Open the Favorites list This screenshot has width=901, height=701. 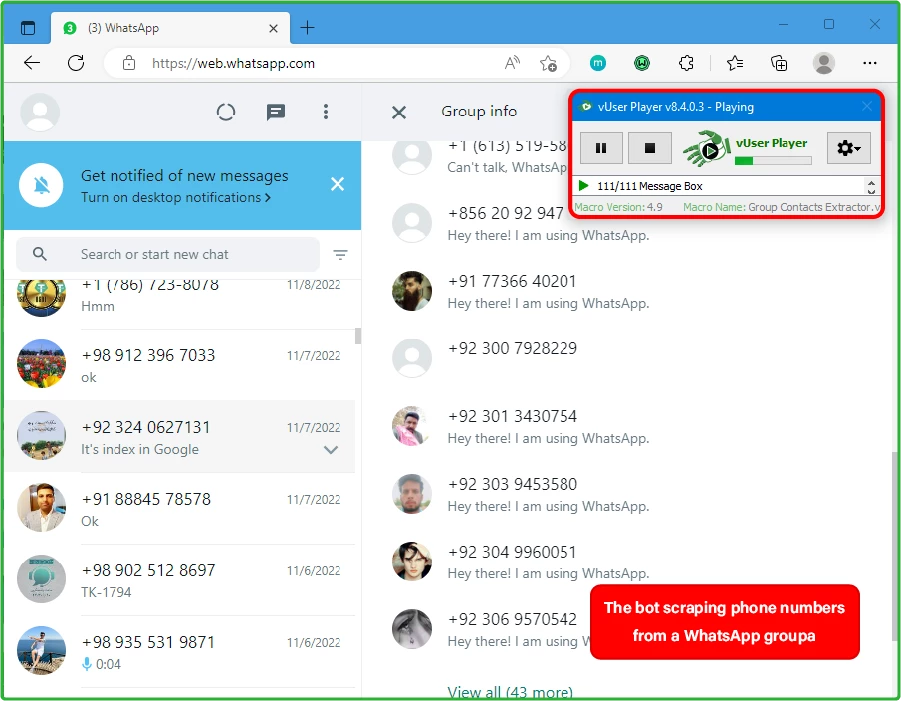(x=735, y=63)
